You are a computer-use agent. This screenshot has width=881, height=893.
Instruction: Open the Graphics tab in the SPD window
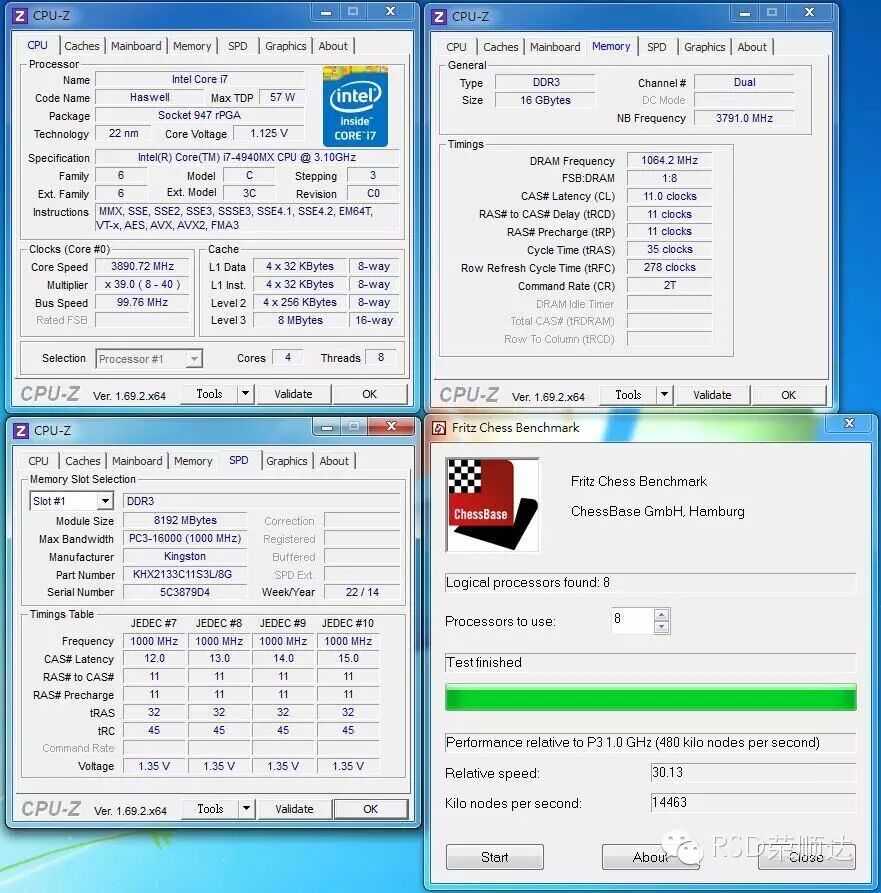pyautogui.click(x=286, y=461)
